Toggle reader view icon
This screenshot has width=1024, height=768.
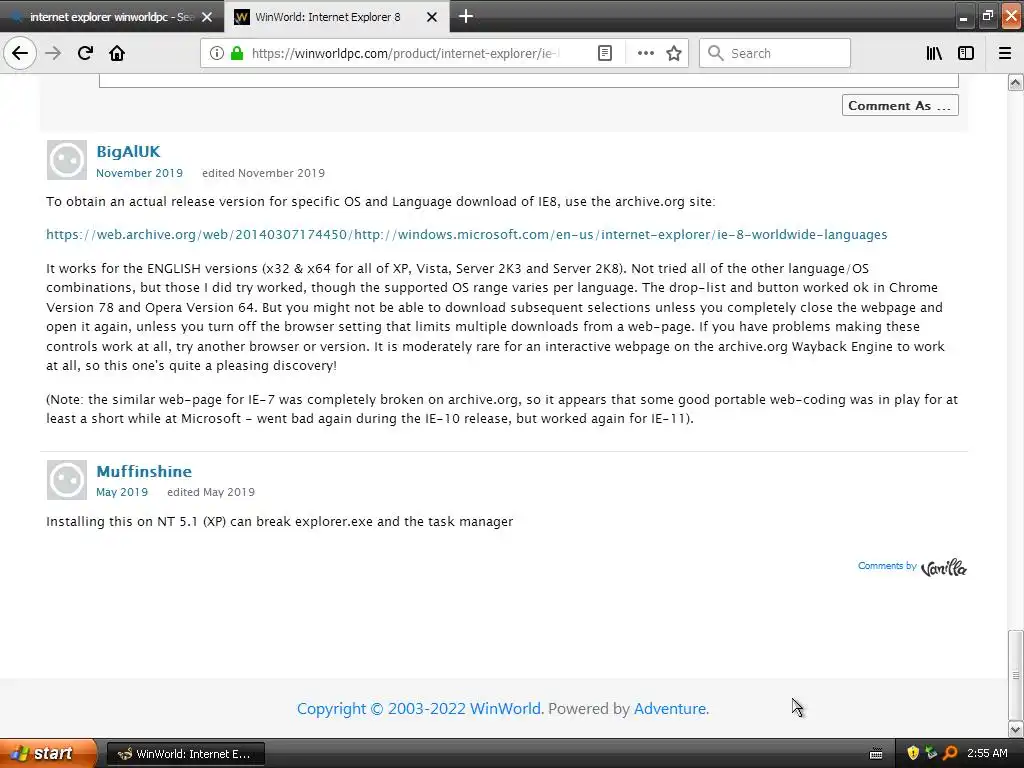605,53
